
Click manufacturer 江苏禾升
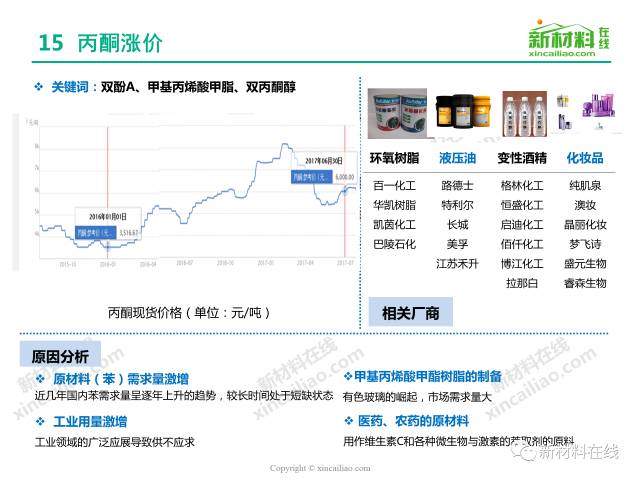click(457, 264)
